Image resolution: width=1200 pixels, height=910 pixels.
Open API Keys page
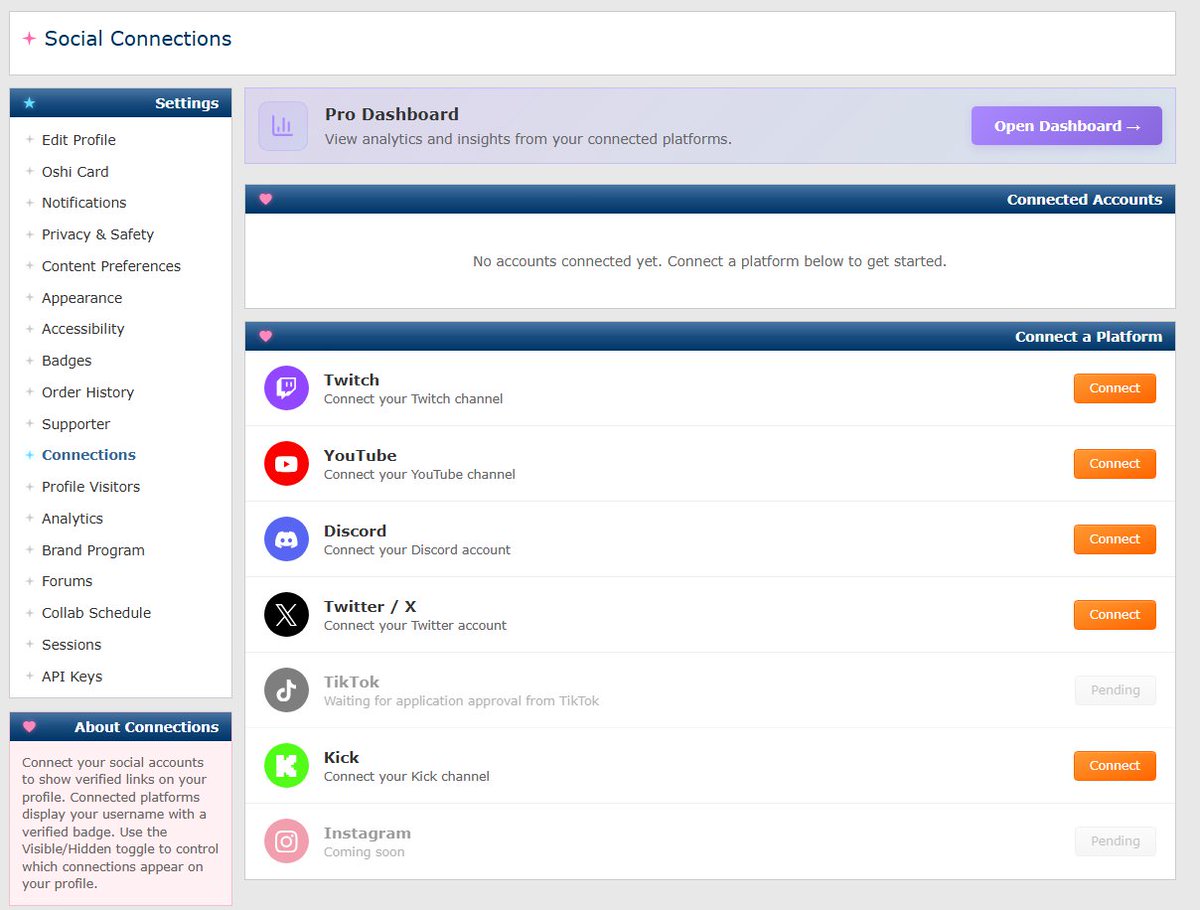click(x=72, y=677)
